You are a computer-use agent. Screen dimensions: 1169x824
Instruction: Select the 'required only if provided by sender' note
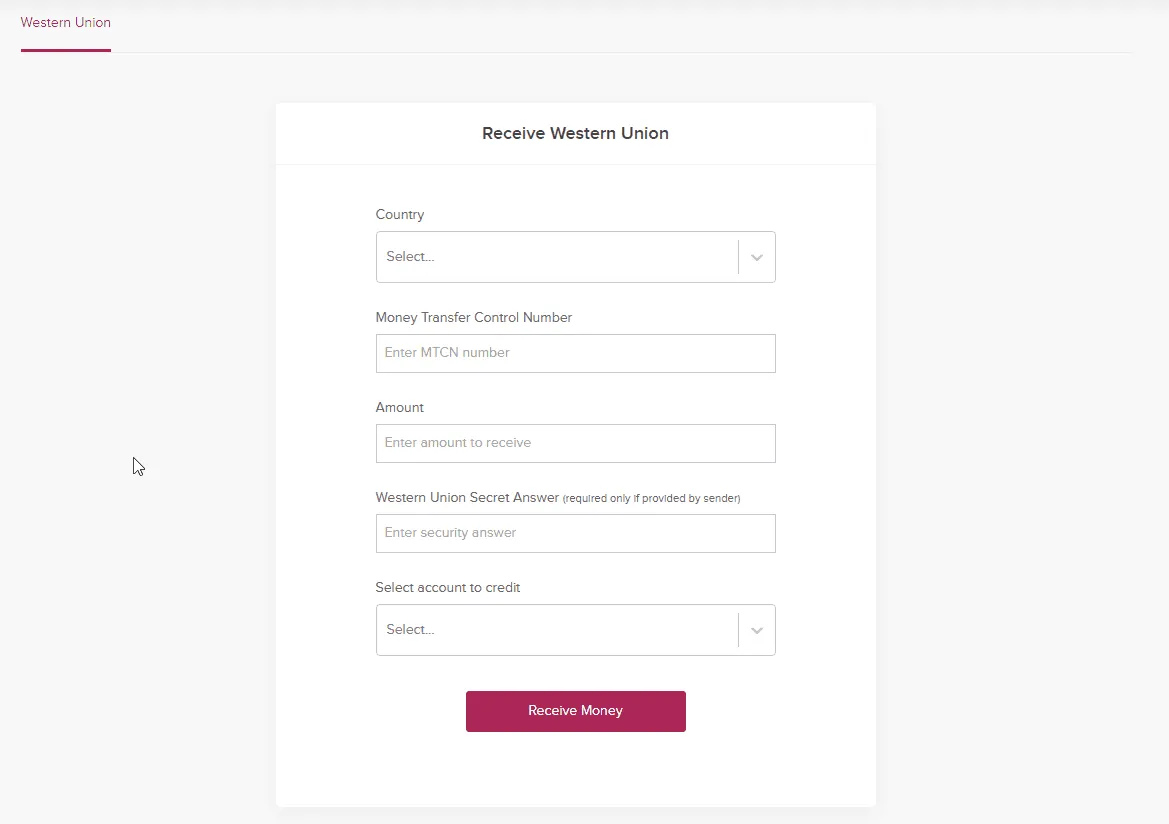pos(652,498)
